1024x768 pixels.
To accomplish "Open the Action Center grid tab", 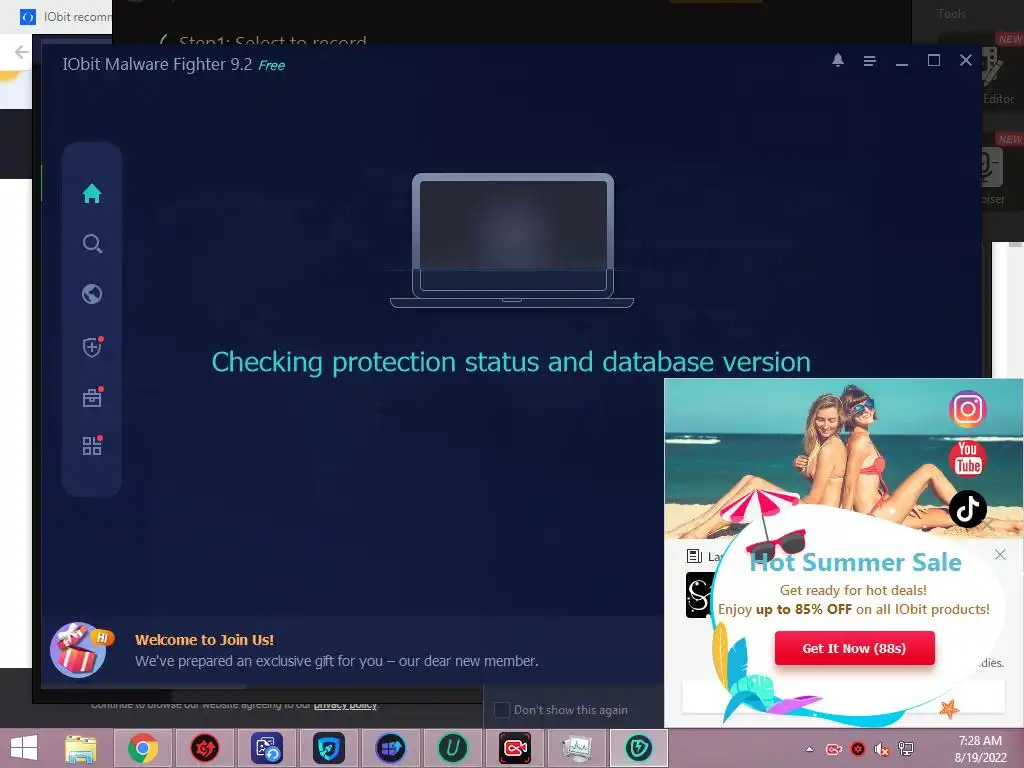I will pyautogui.click(x=92, y=446).
